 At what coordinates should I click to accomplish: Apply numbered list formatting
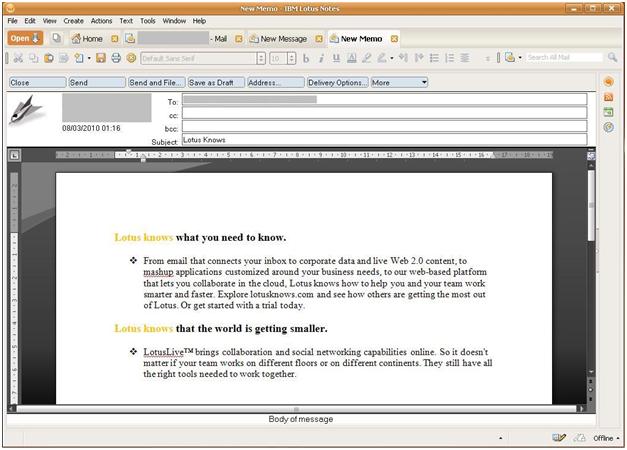pos(449,58)
